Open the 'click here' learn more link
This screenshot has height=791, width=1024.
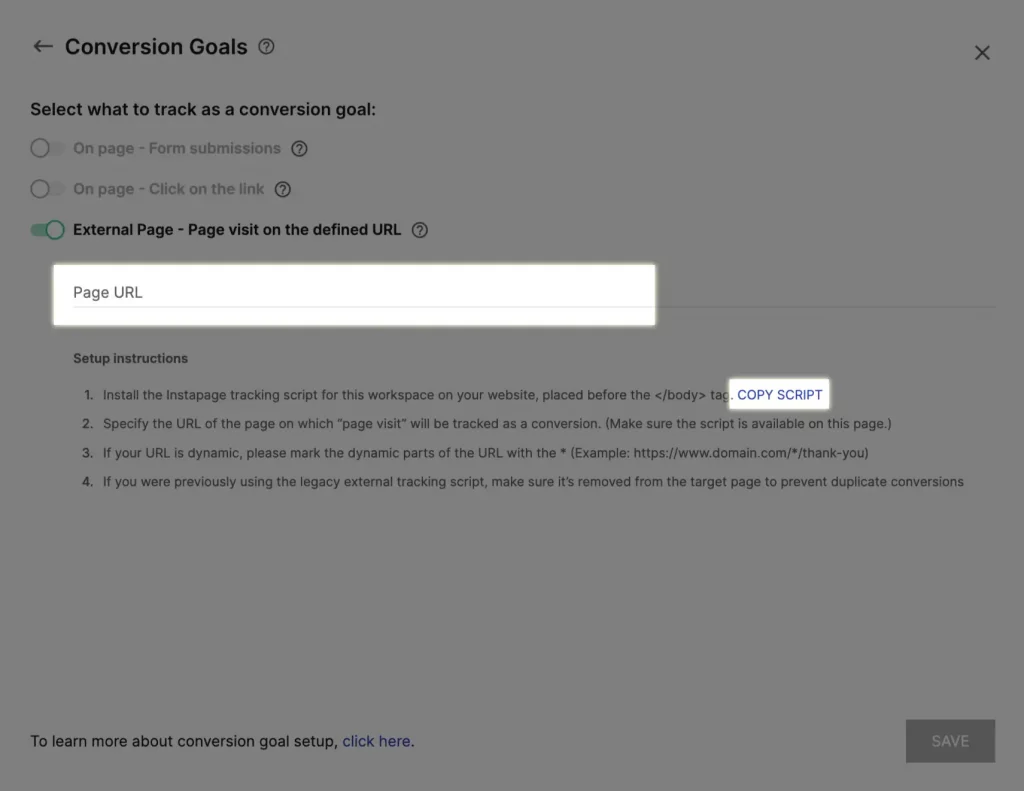pos(376,741)
